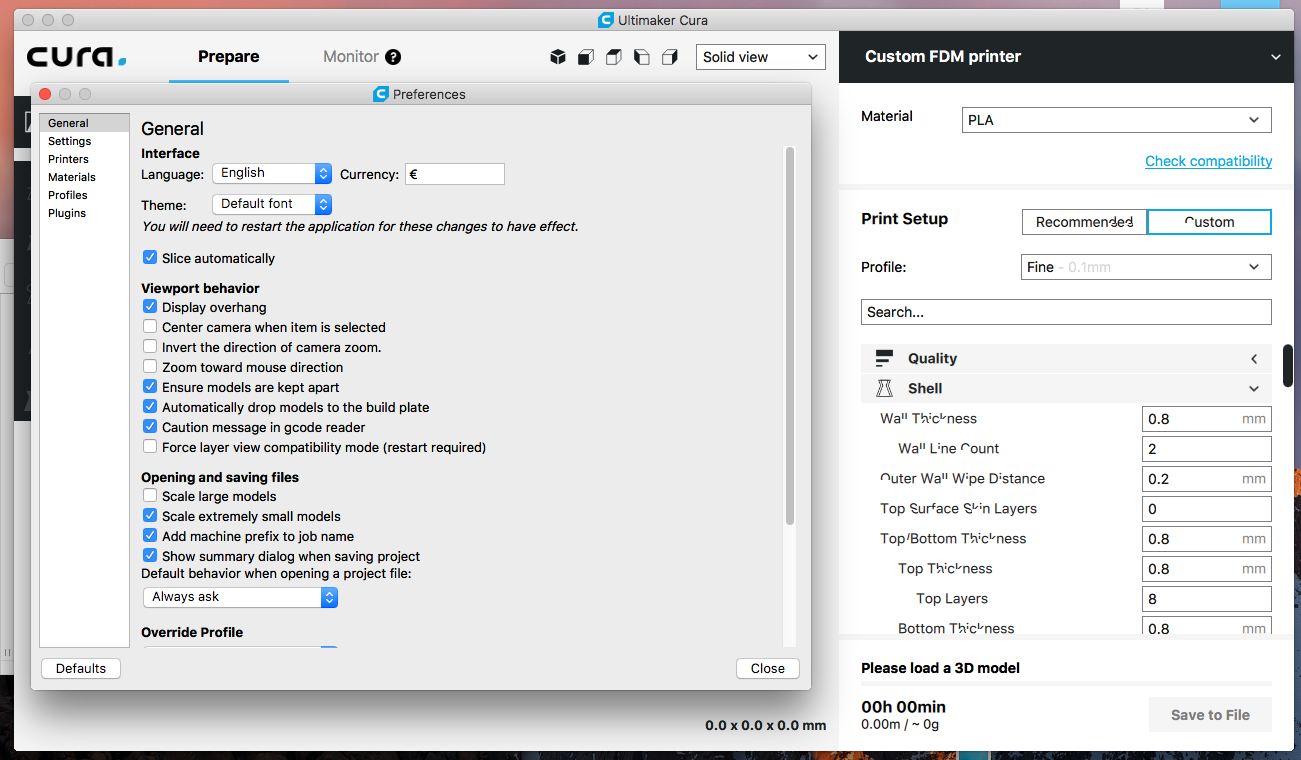Select Profiles in Preferences sidebar
The image size is (1301, 760).
(84, 195)
